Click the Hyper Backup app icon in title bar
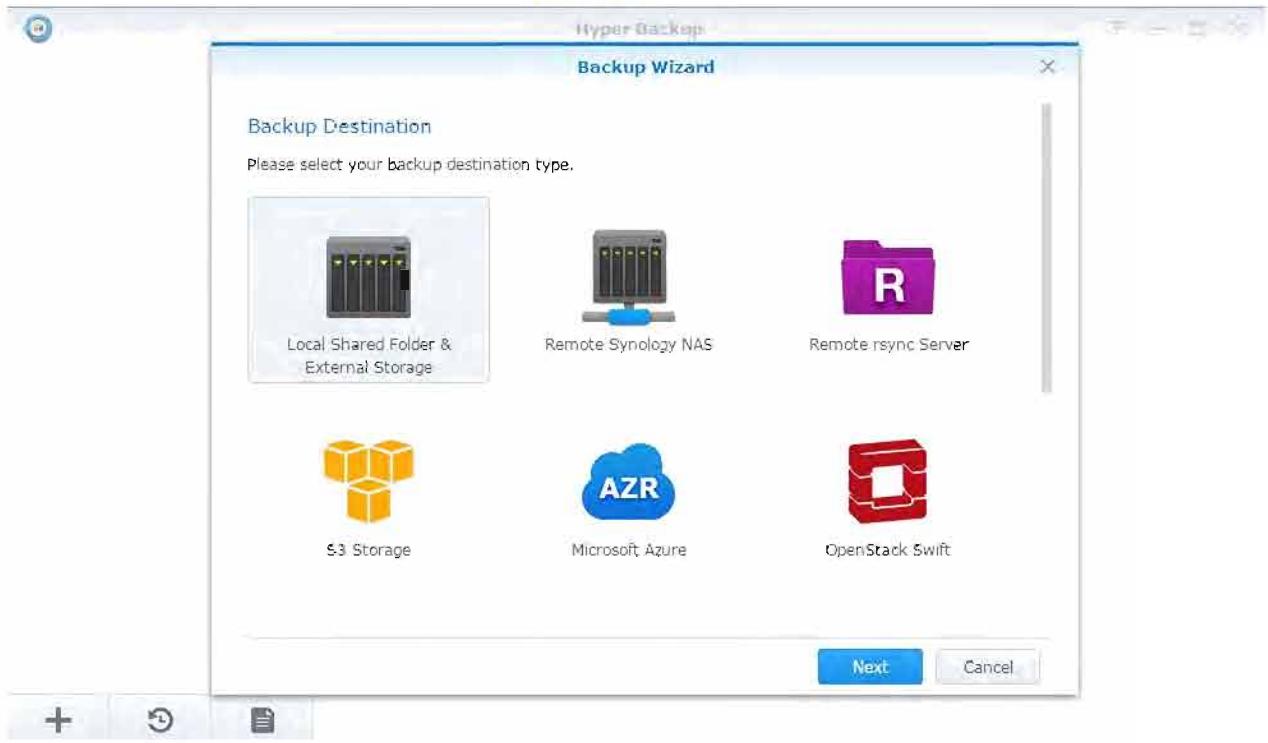Screen dimensions: 1268x743 click(x=37, y=30)
